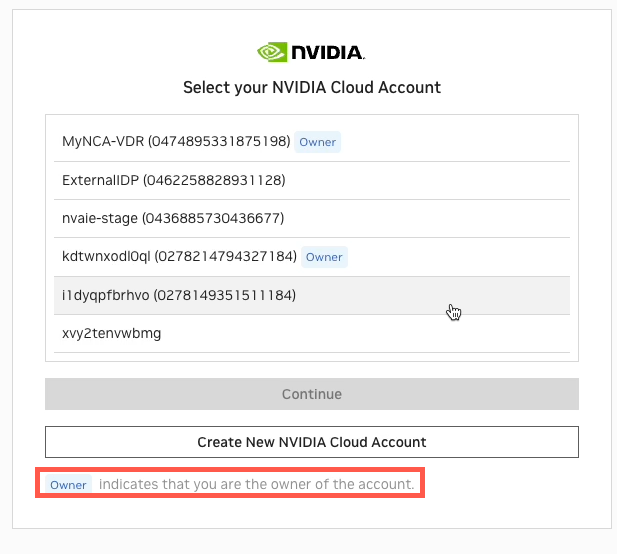This screenshot has height=554, width=617.
Task: Click the green NVIDIA eye emblem
Action: (x=273, y=52)
